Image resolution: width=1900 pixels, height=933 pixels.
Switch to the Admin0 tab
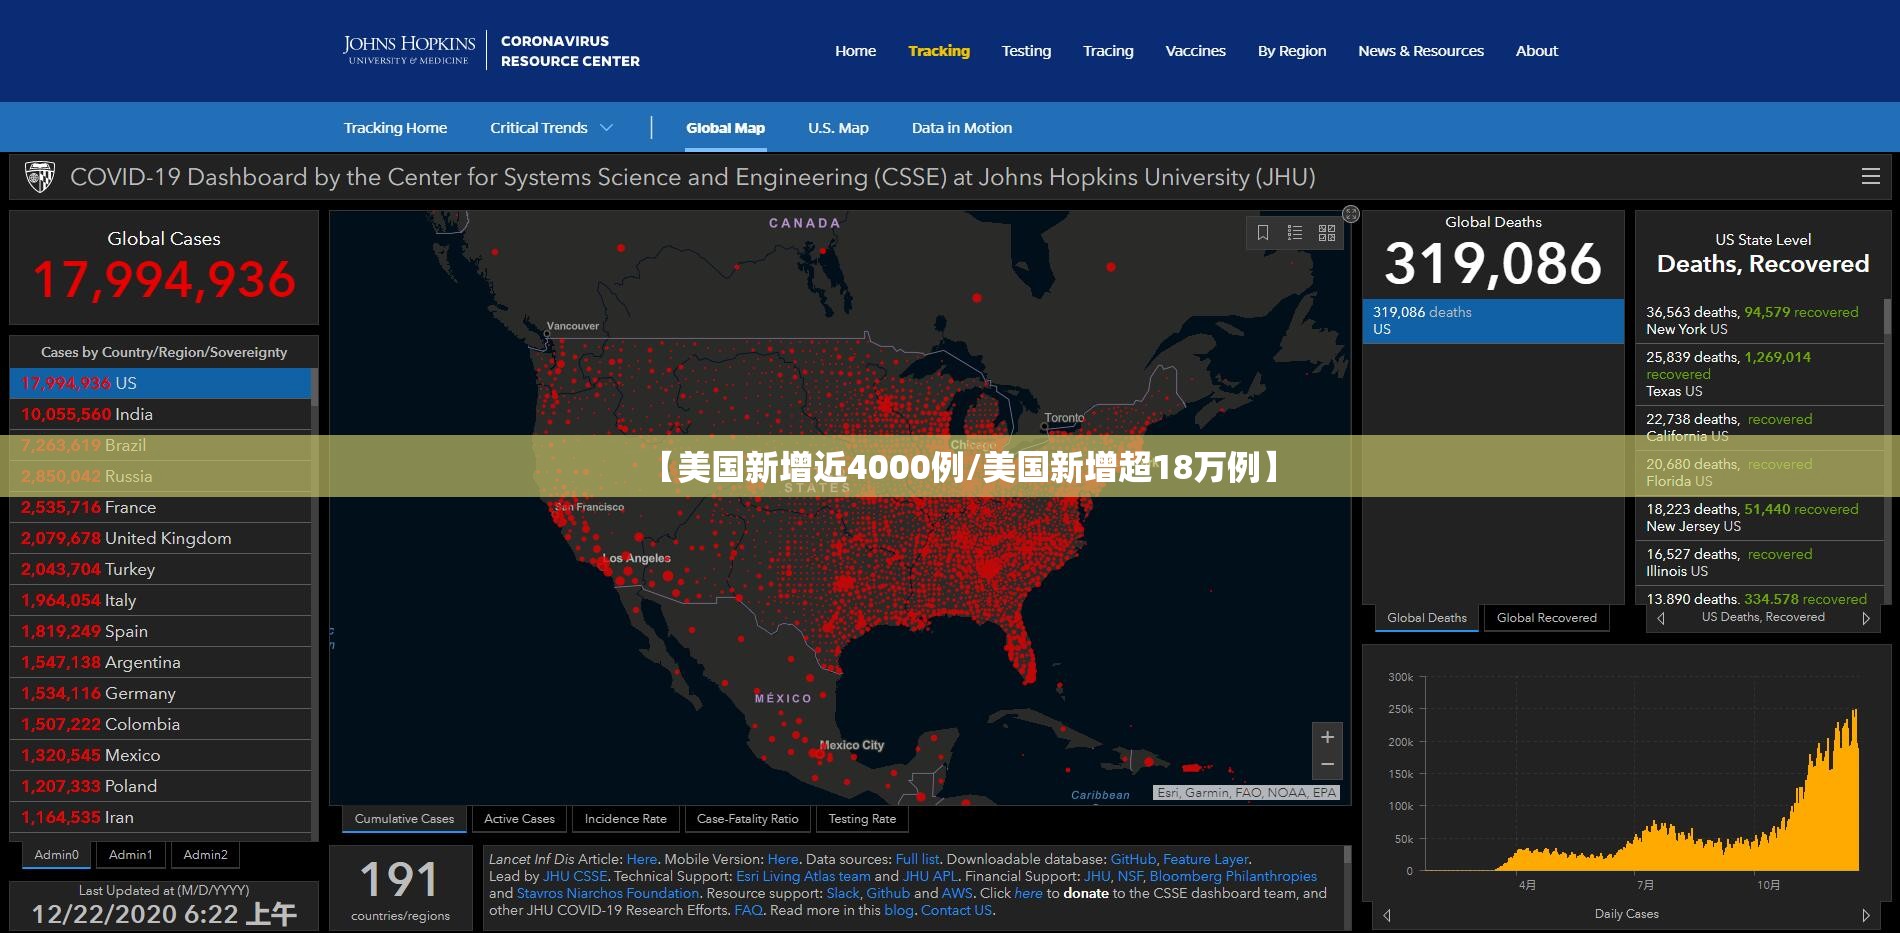coord(56,855)
